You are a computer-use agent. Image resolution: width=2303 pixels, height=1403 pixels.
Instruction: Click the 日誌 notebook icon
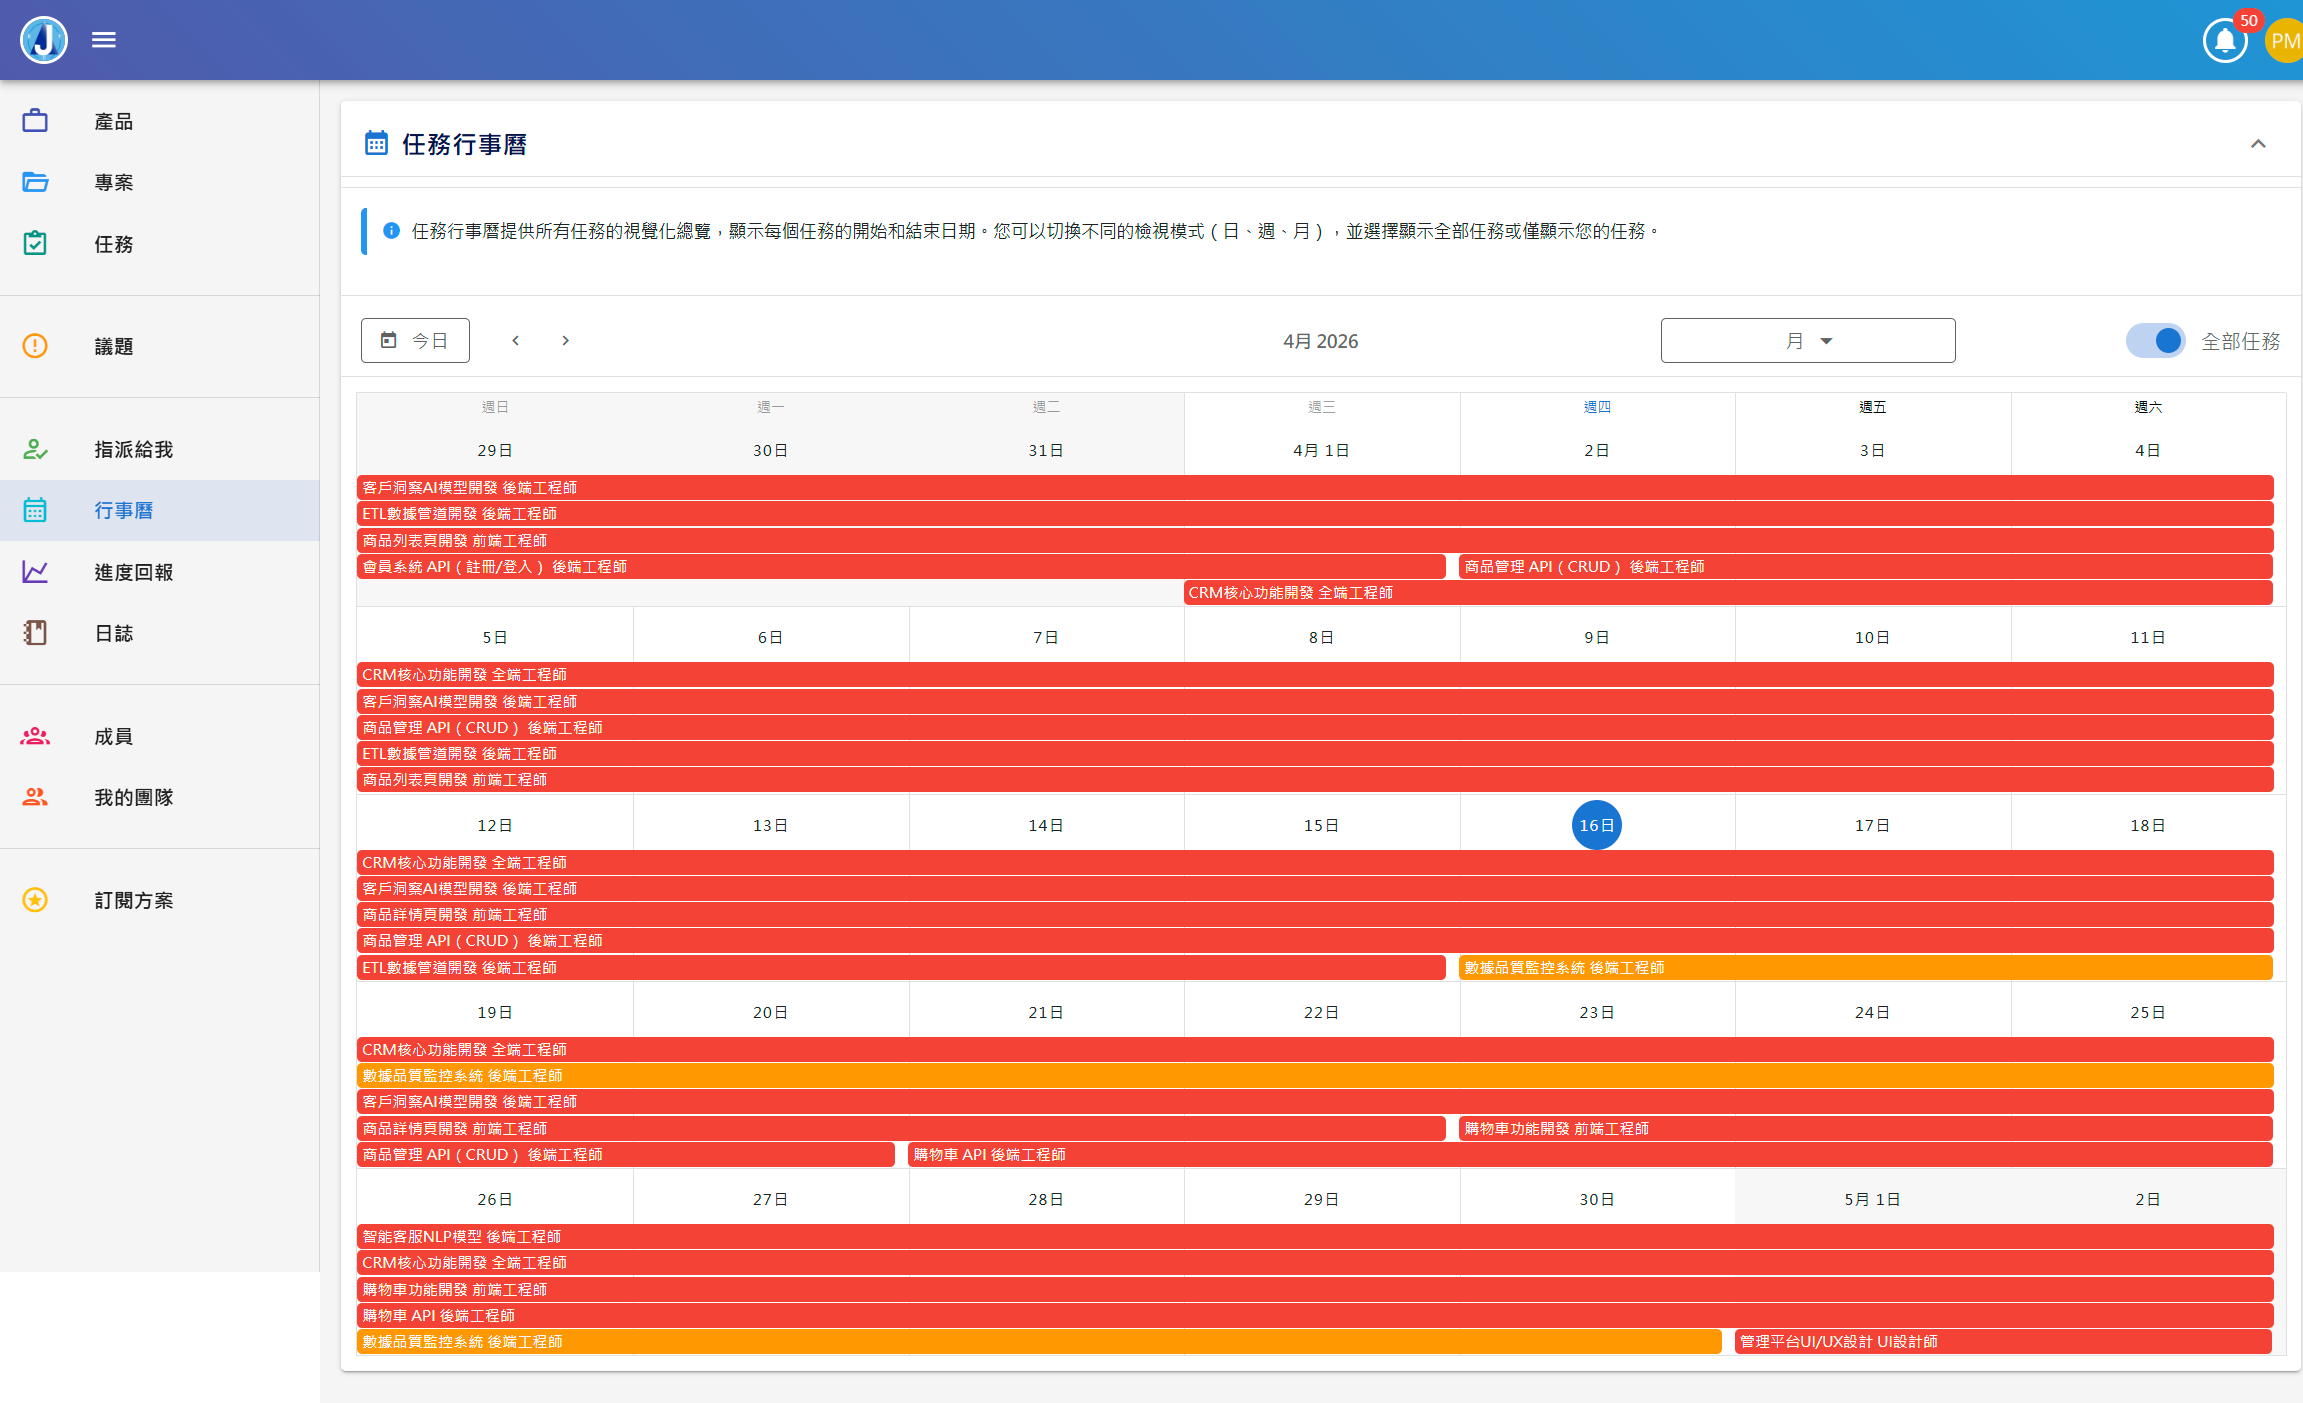tap(35, 633)
